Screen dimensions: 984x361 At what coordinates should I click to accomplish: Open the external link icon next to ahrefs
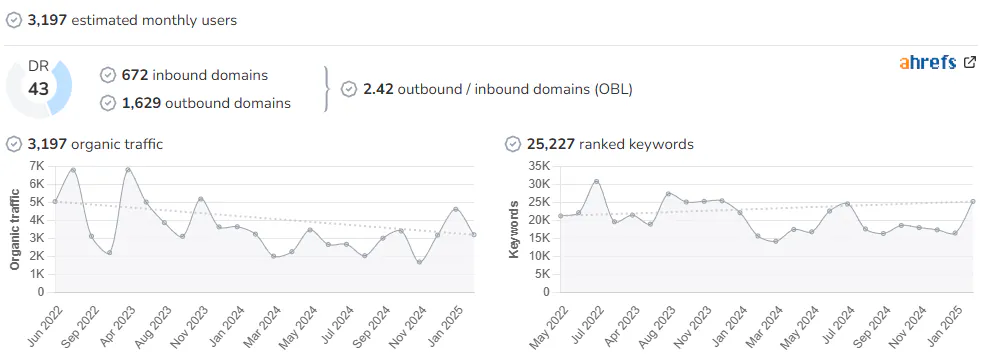(x=970, y=62)
